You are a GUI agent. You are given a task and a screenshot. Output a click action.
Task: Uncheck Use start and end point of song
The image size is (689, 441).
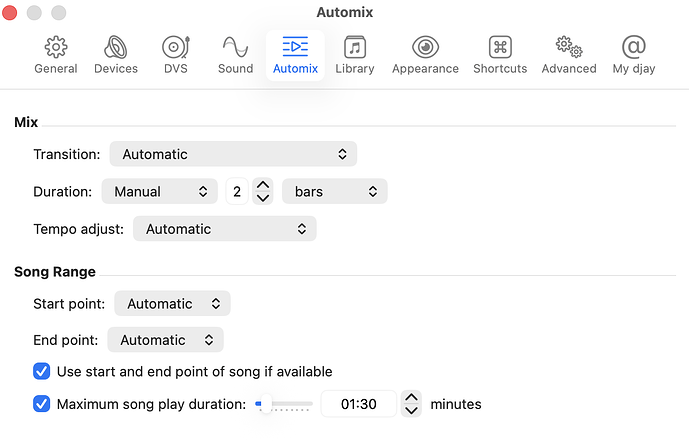coord(41,371)
